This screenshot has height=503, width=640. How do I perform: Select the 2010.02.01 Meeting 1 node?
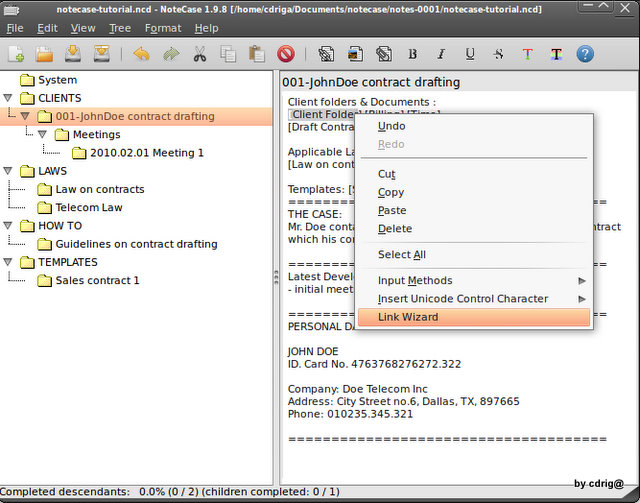click(x=147, y=153)
